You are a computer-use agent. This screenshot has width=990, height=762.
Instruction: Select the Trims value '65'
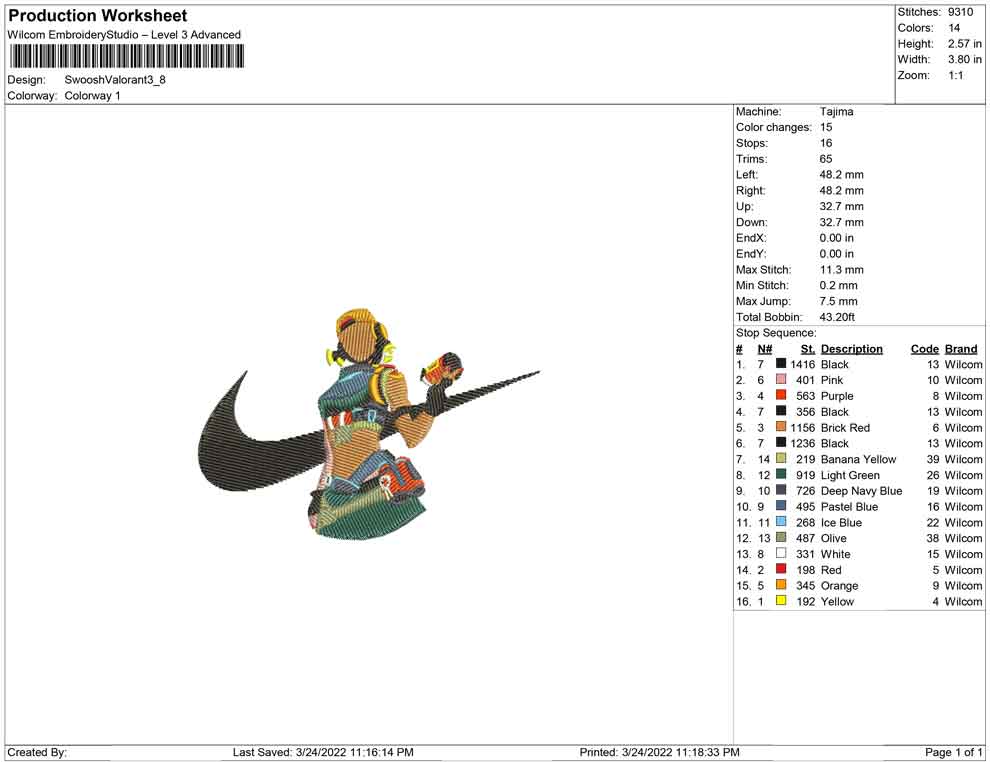826,159
